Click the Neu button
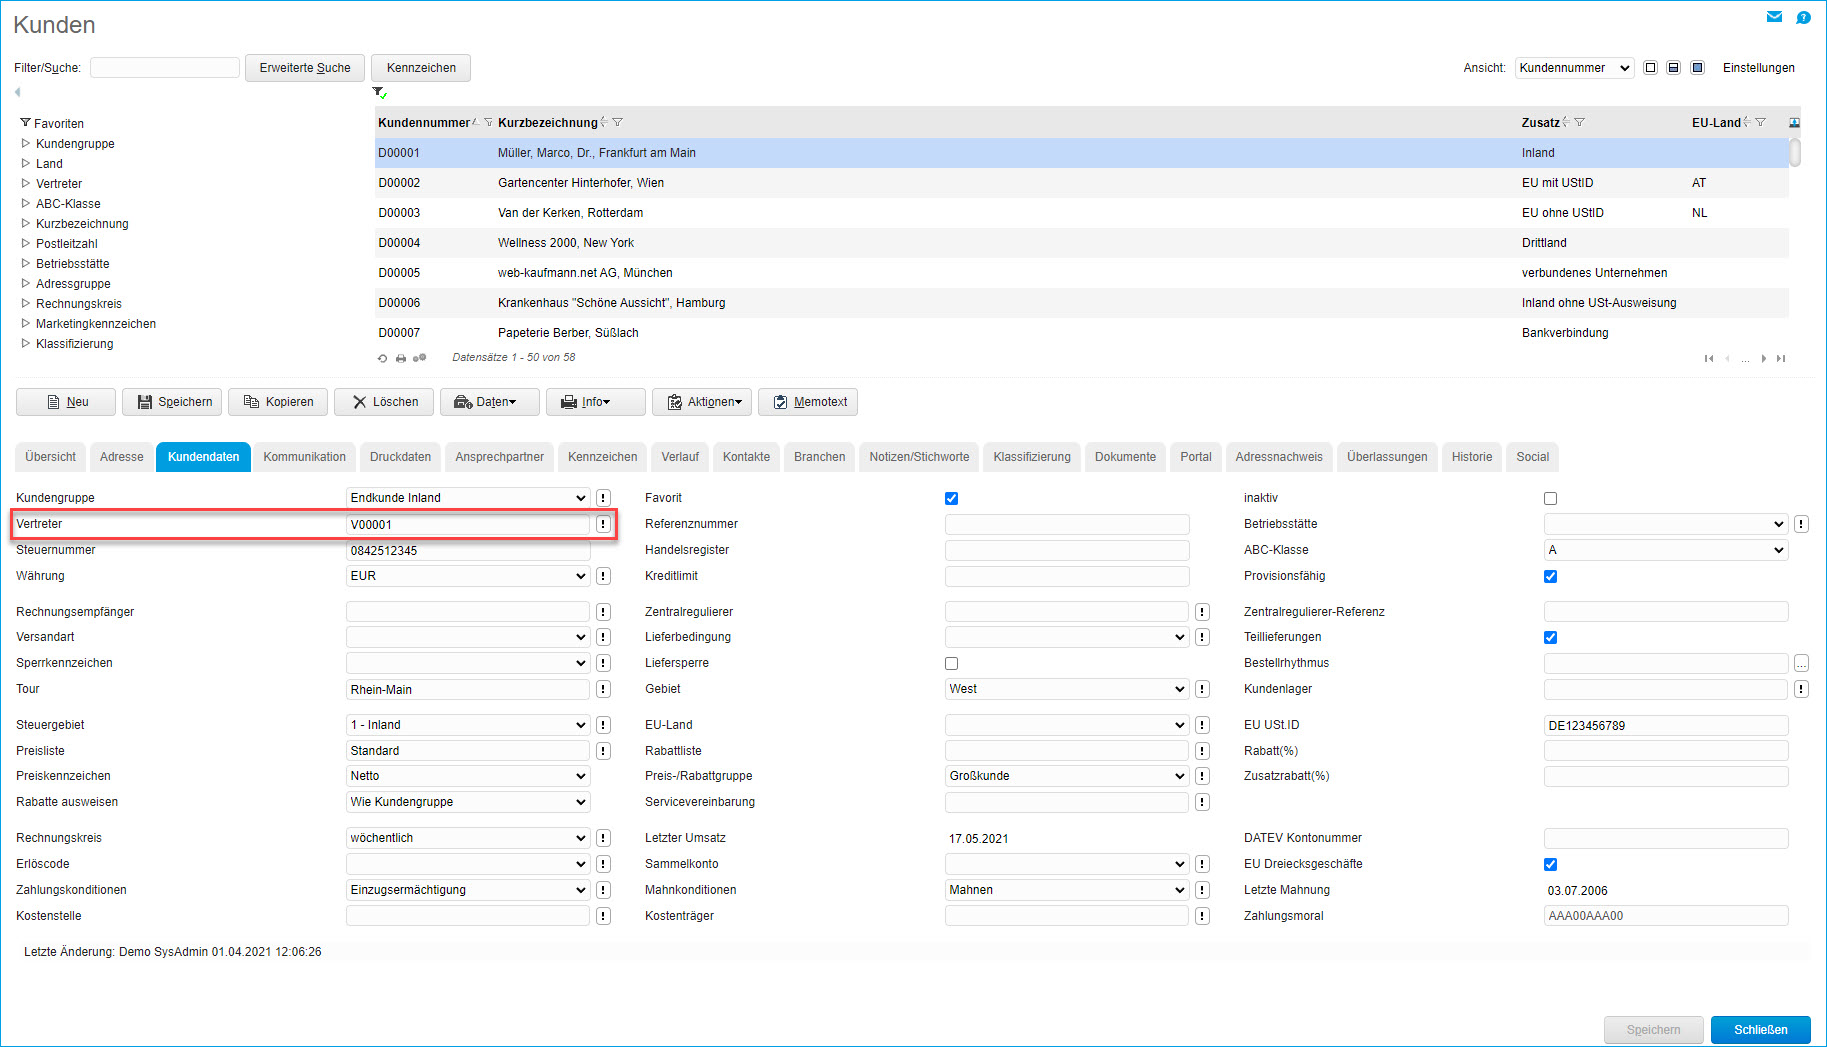The height and width of the screenshot is (1047, 1827). point(66,402)
